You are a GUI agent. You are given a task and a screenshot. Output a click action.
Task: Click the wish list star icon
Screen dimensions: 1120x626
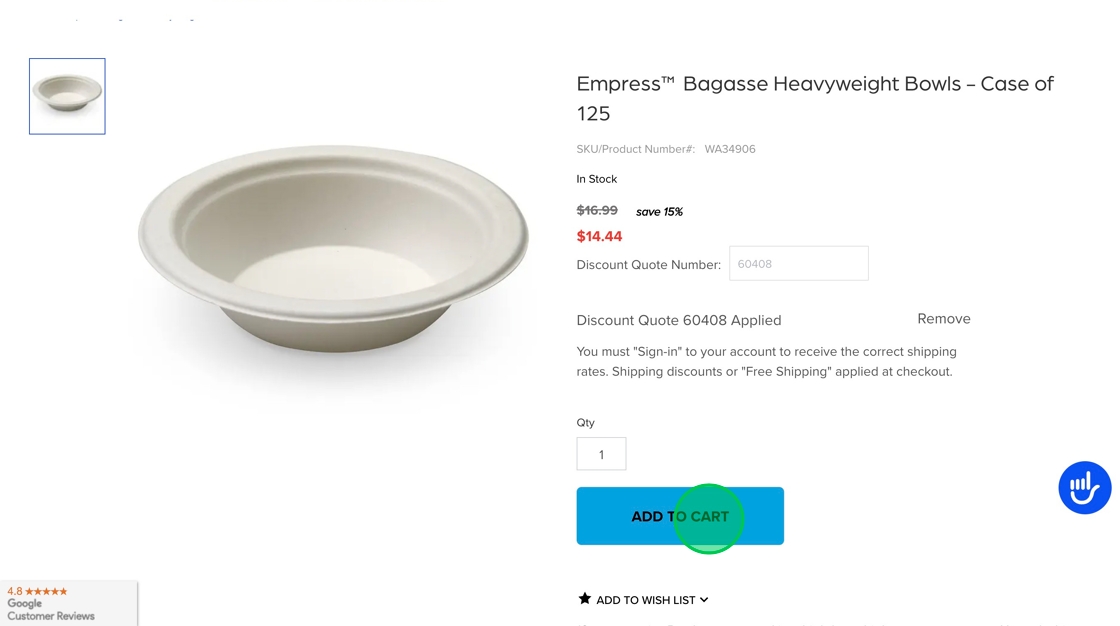point(585,599)
